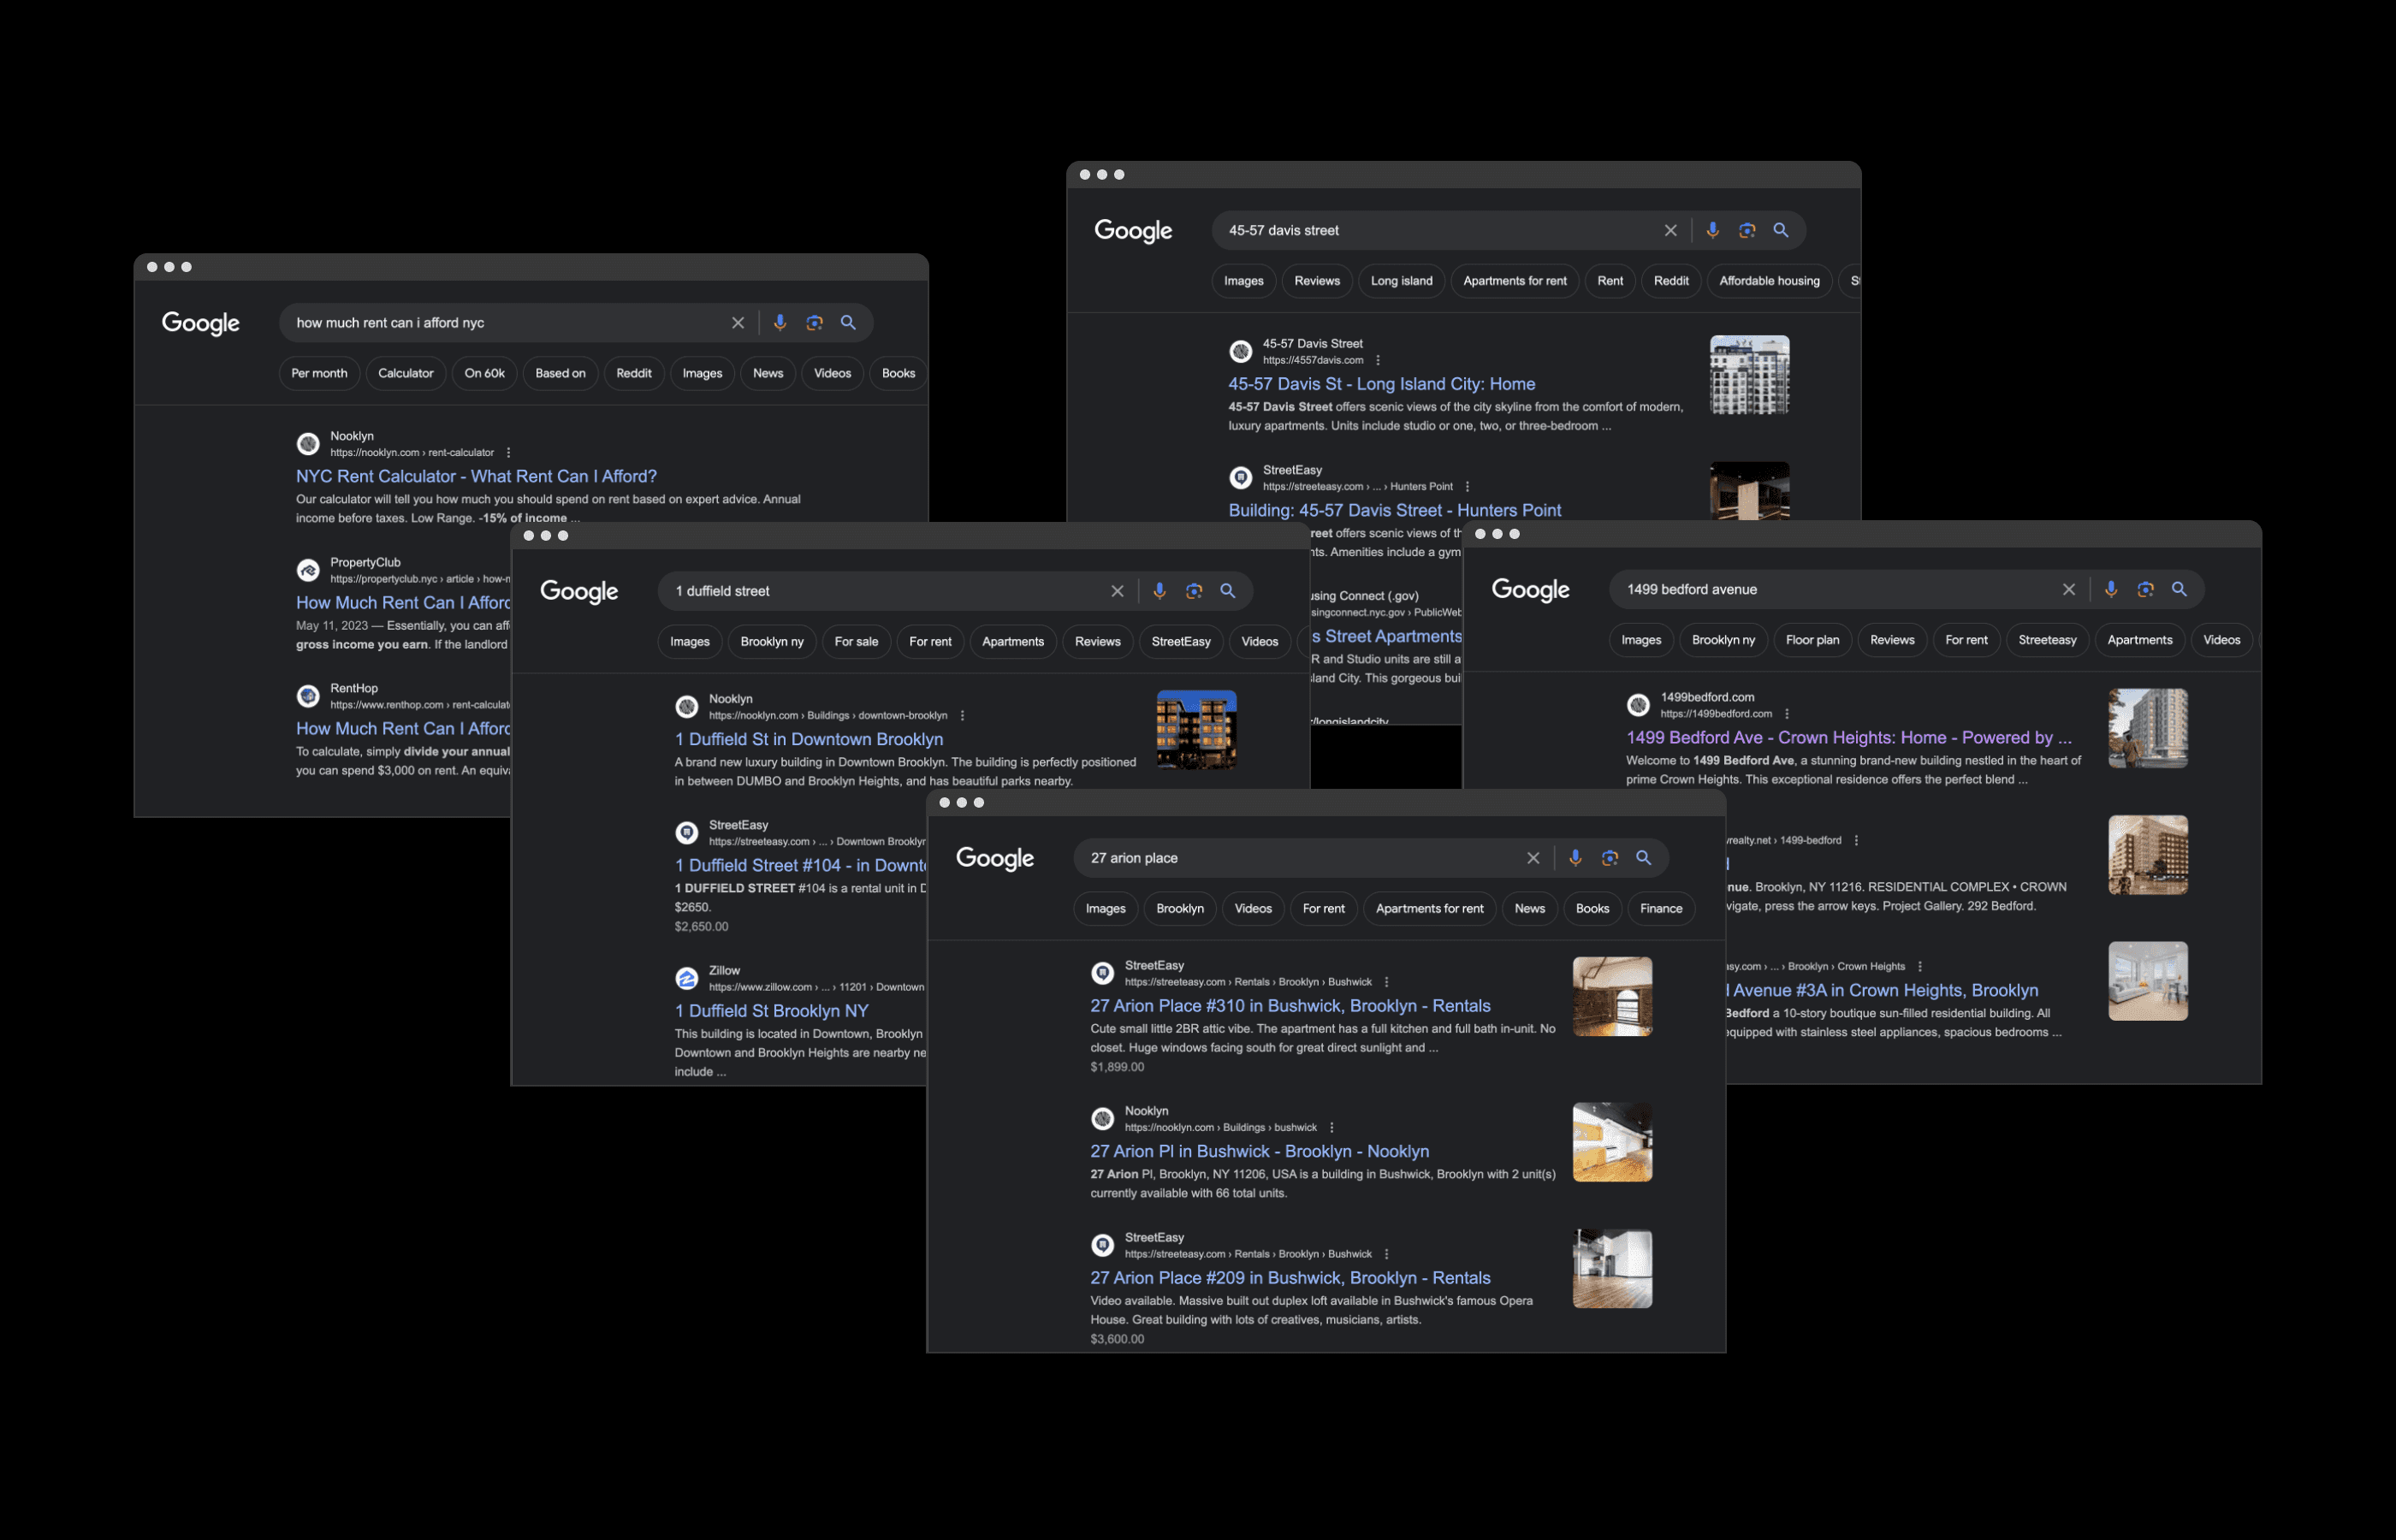Open three-dot menu for Nooklyn downtown-brooklyn result
This screenshot has height=1540, width=2396.
(962, 716)
